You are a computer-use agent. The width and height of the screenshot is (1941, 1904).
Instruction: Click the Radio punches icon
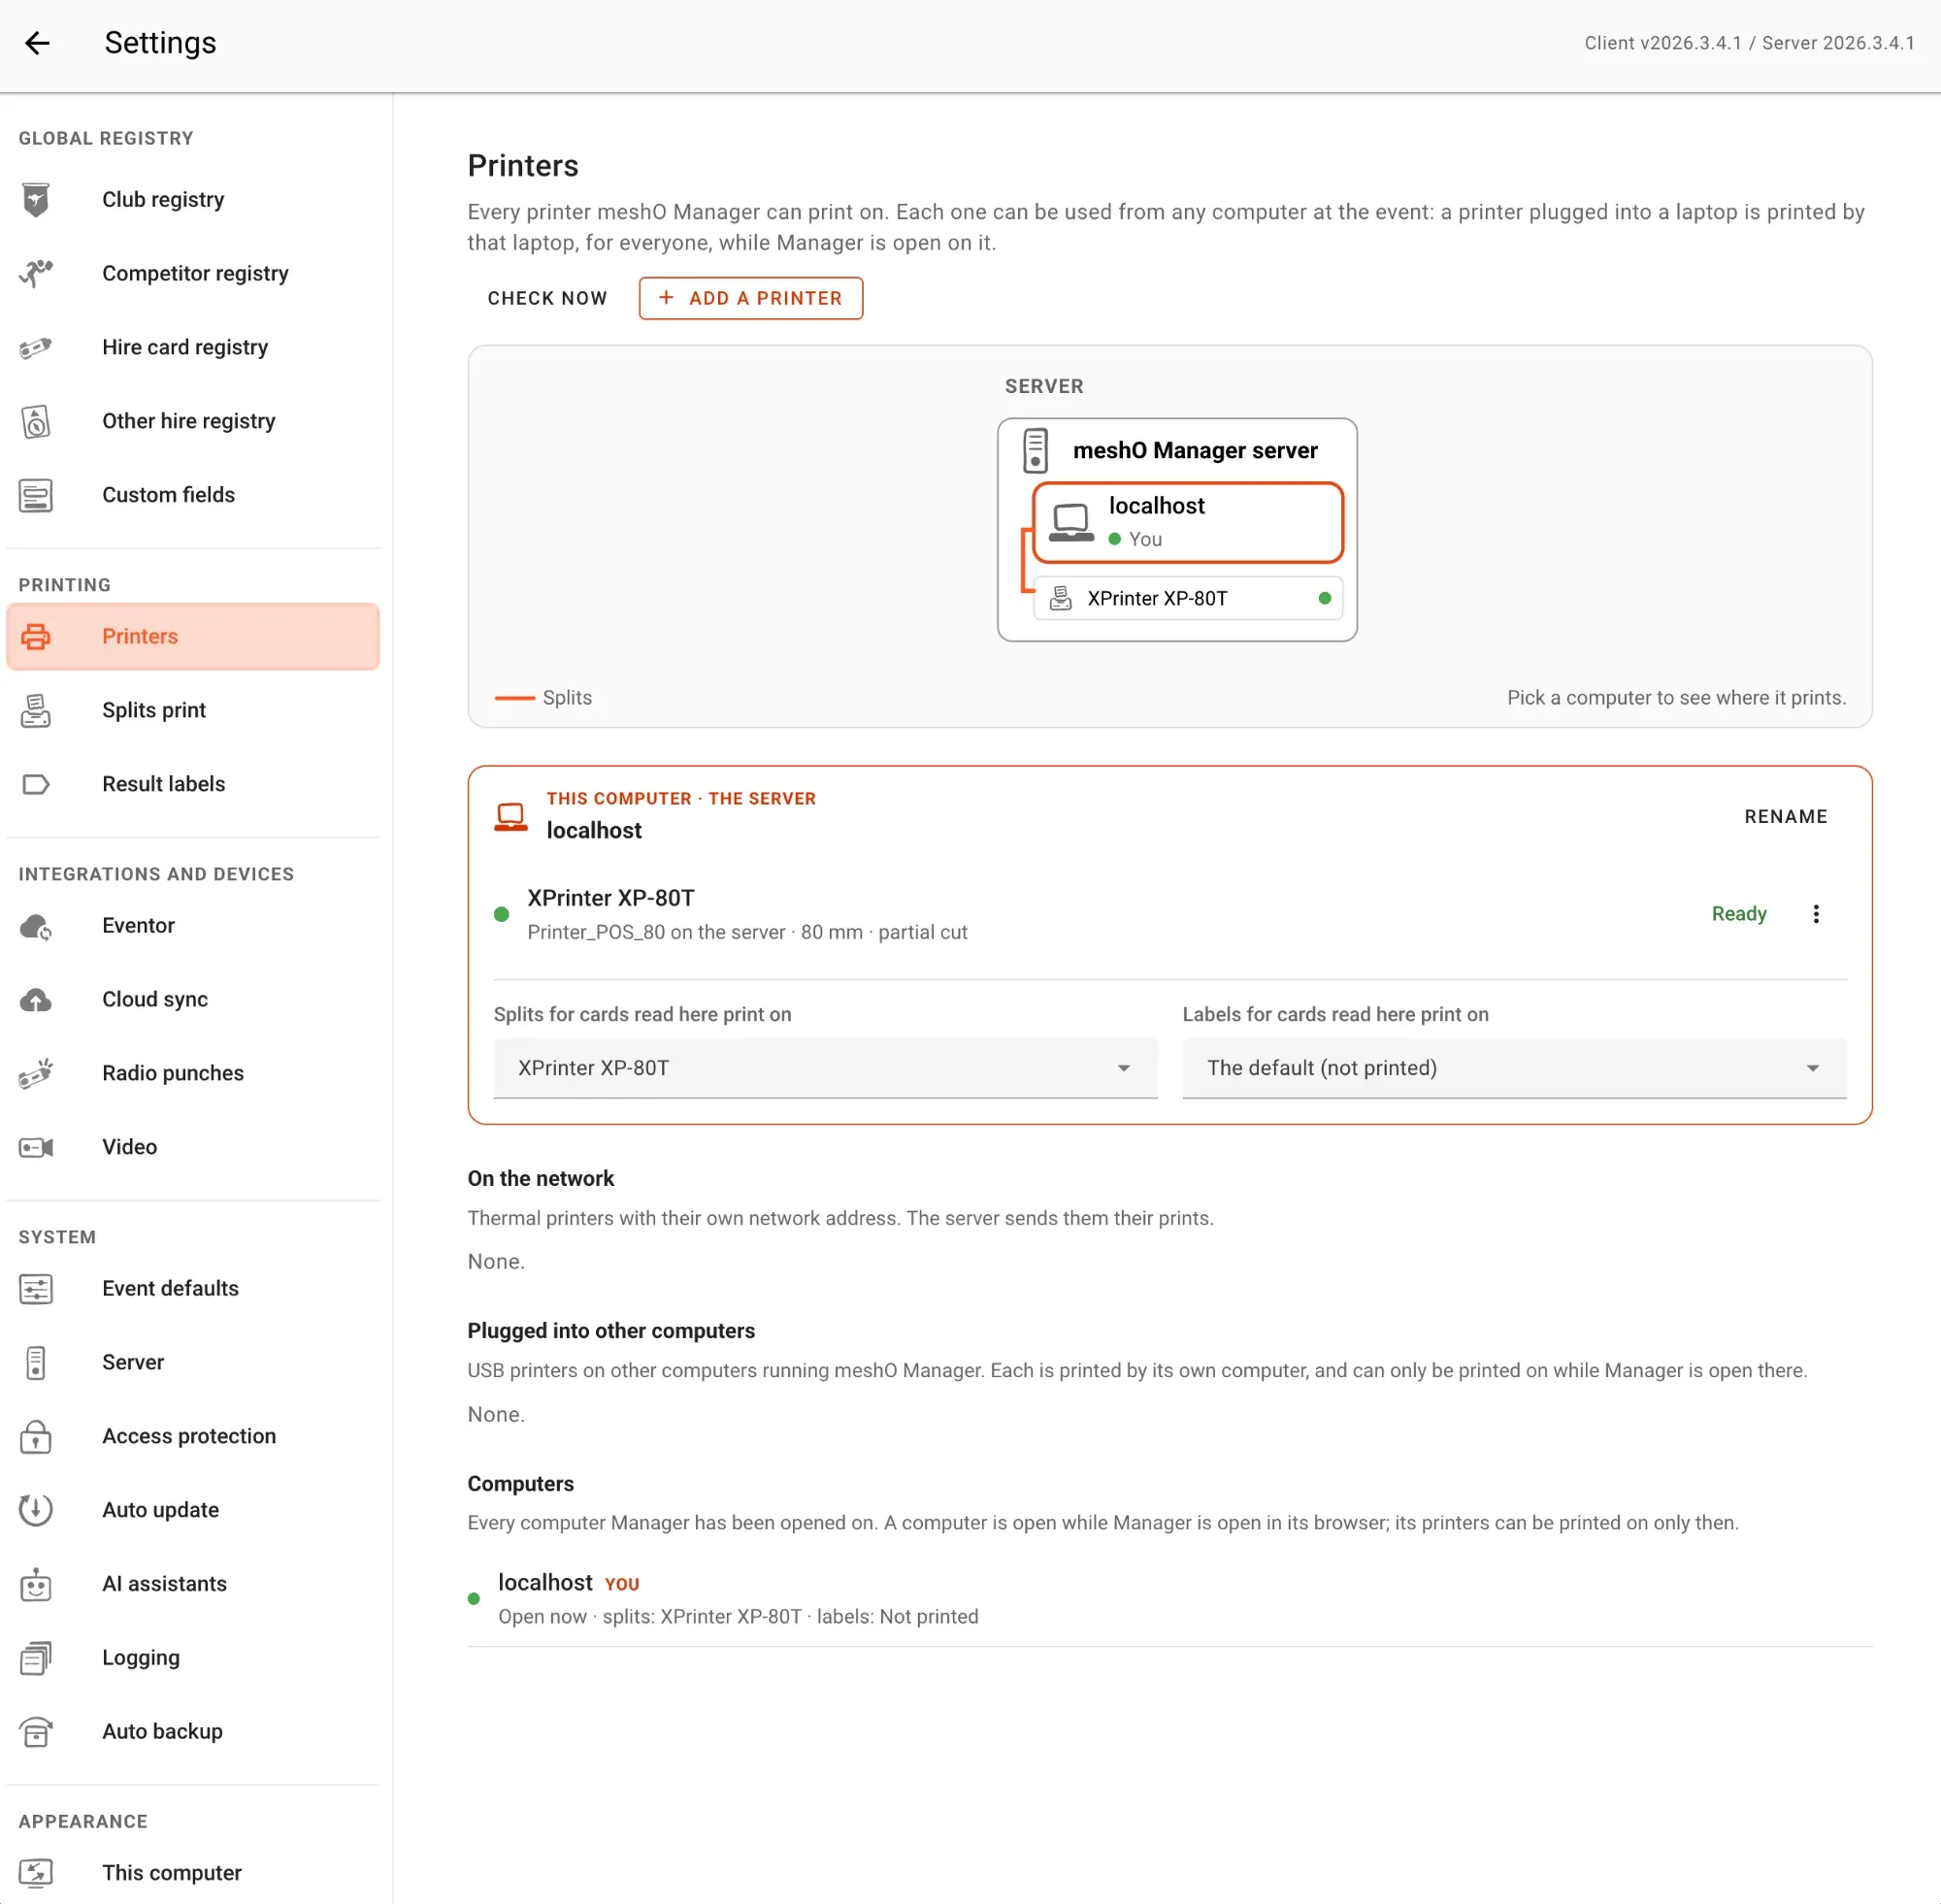(36, 1073)
